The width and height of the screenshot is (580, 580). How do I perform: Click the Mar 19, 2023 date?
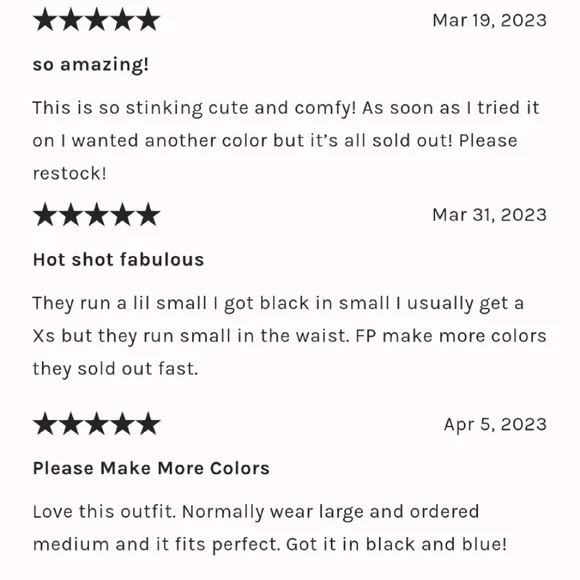pos(489,20)
